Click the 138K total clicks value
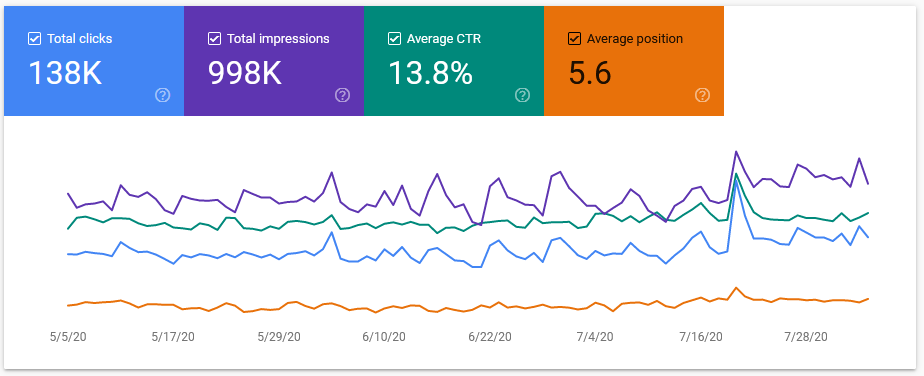The image size is (924, 376). (65, 74)
